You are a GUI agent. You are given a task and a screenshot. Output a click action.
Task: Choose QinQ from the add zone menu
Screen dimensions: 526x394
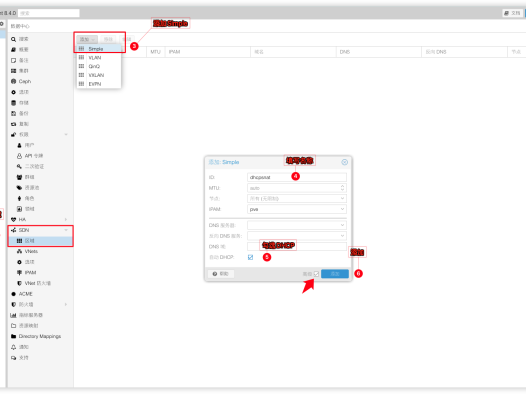click(99, 66)
